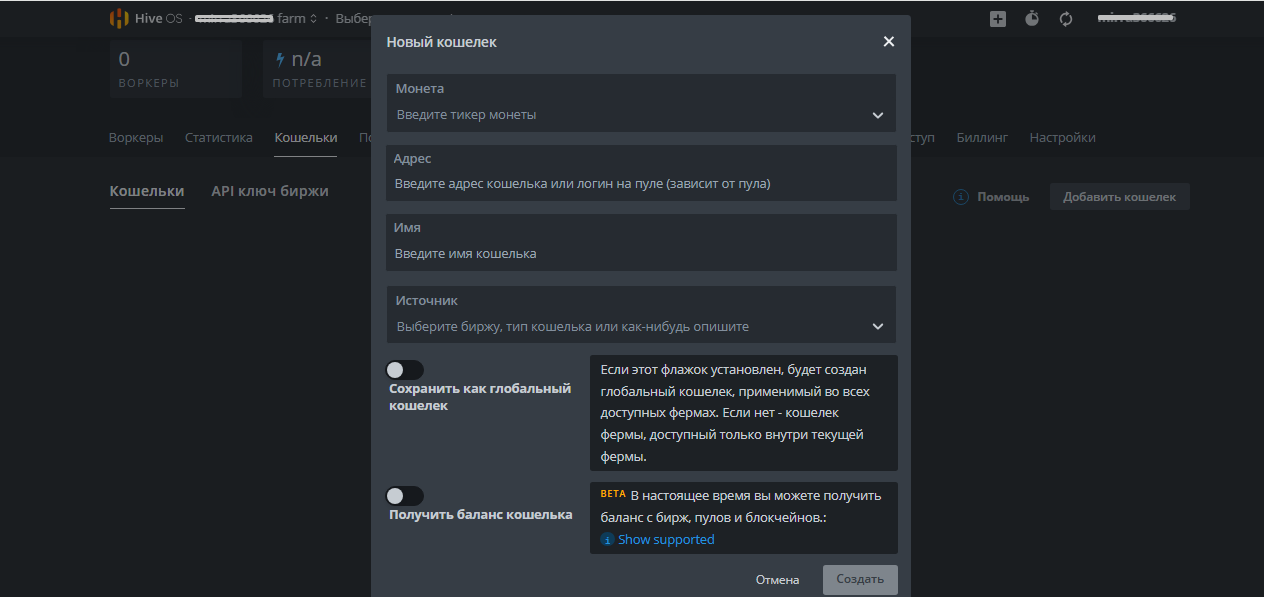The width and height of the screenshot is (1264, 597).
Task: Click the plus add icon in header
Action: [x=998, y=18]
